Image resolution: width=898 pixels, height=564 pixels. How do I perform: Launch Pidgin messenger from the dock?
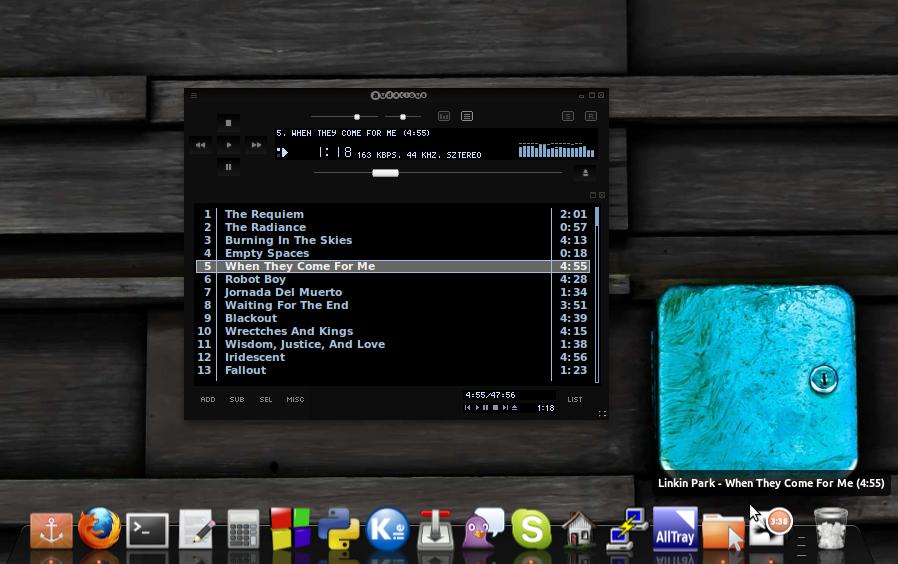tap(483, 528)
